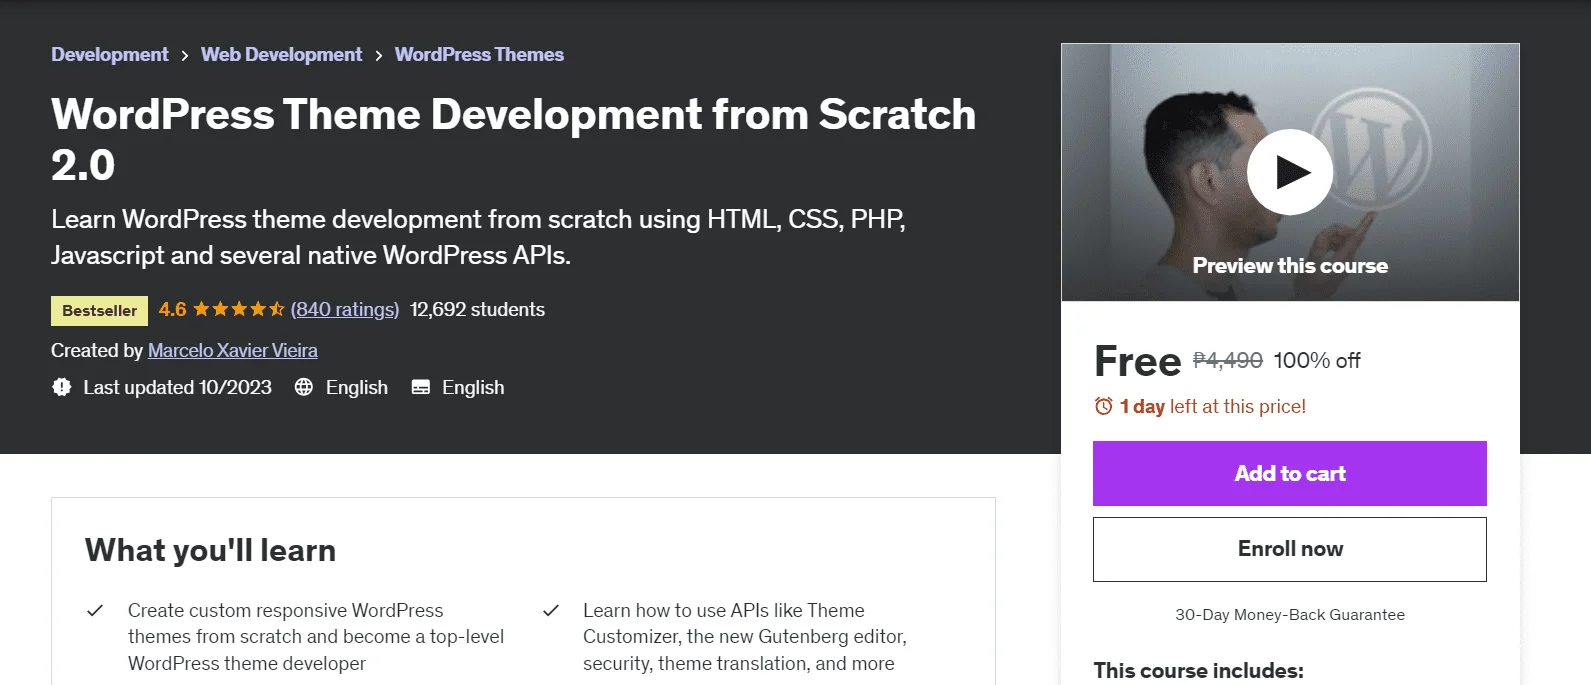Click the audio language 'English' after globe

pyautogui.click(x=357, y=387)
